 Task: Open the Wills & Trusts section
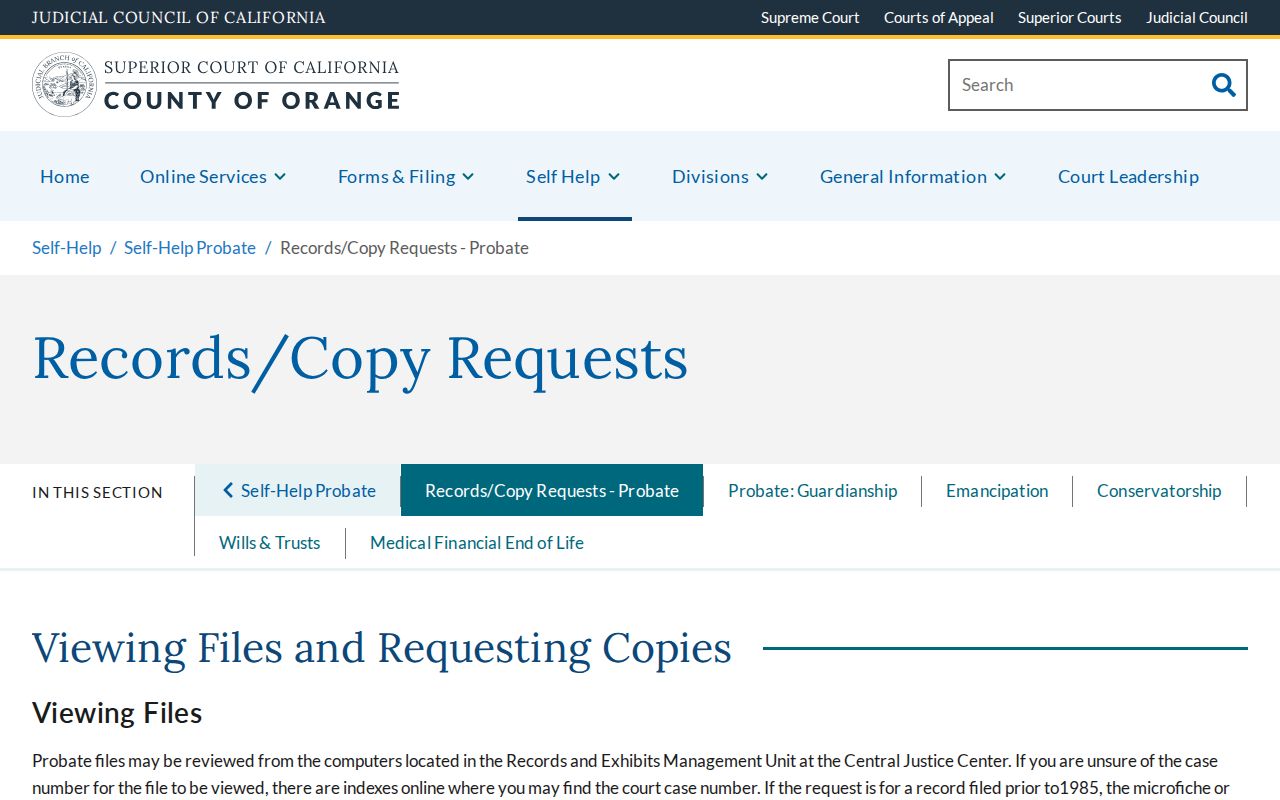click(x=270, y=542)
